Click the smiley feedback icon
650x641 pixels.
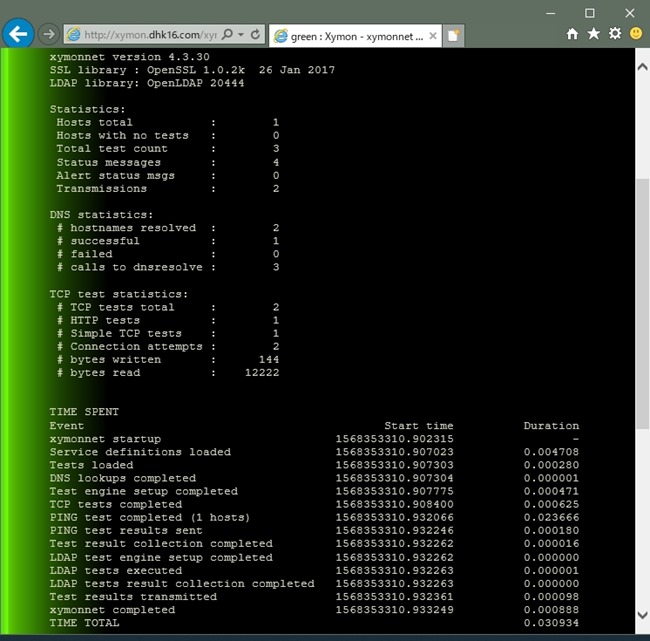pos(635,33)
